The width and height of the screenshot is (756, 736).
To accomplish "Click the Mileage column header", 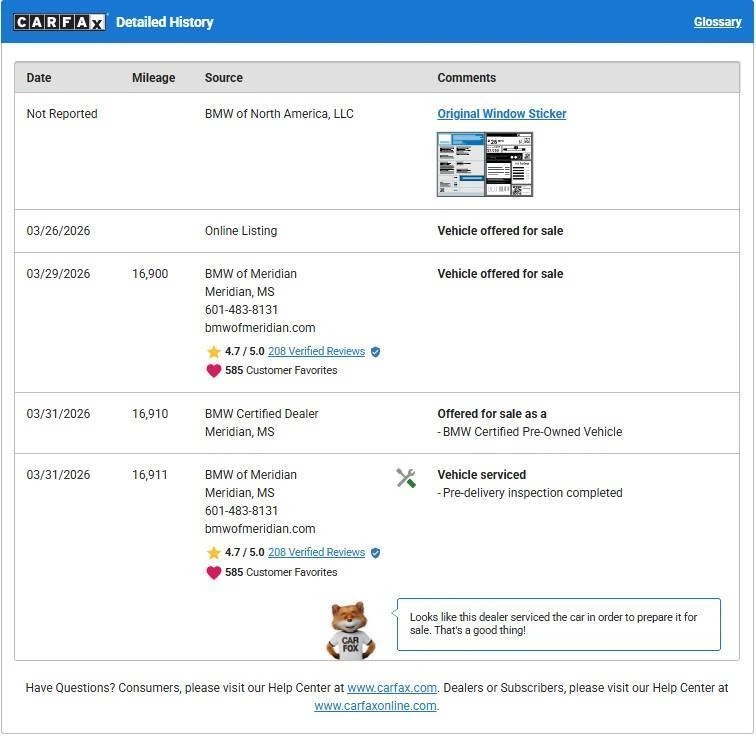I will 153,78.
